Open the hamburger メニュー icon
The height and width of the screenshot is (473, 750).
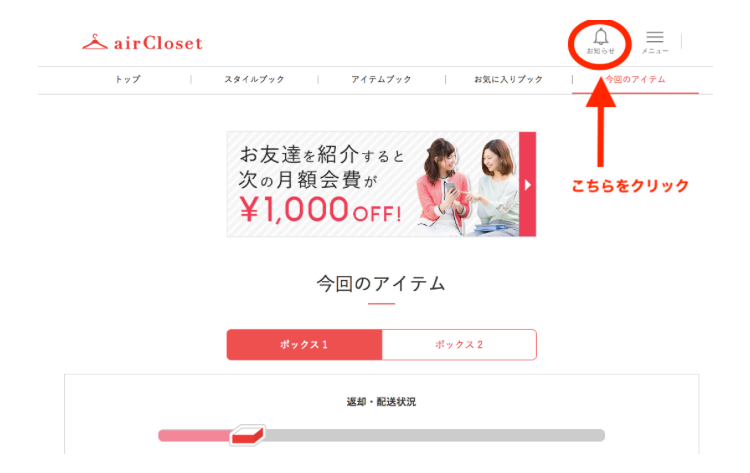coord(655,37)
